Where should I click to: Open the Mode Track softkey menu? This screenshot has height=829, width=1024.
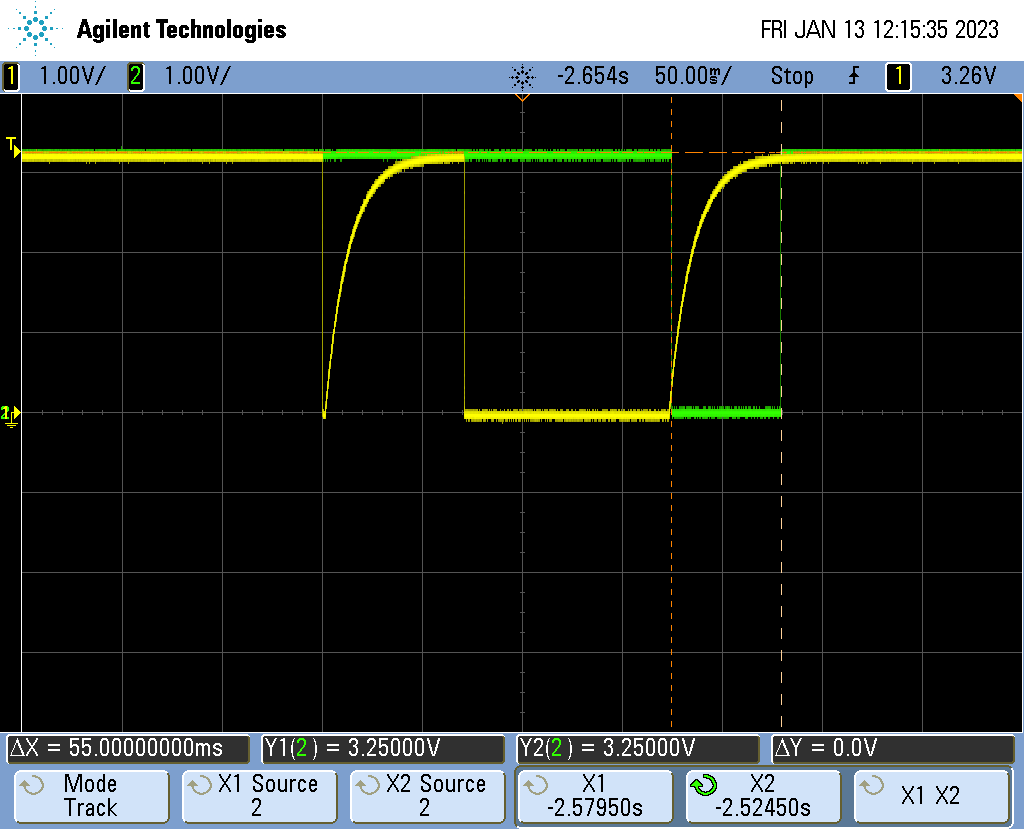tap(90, 796)
